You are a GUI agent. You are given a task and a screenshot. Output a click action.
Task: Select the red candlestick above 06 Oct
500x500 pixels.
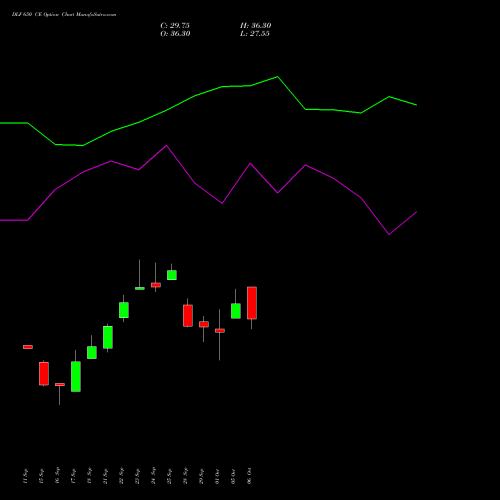[252, 303]
